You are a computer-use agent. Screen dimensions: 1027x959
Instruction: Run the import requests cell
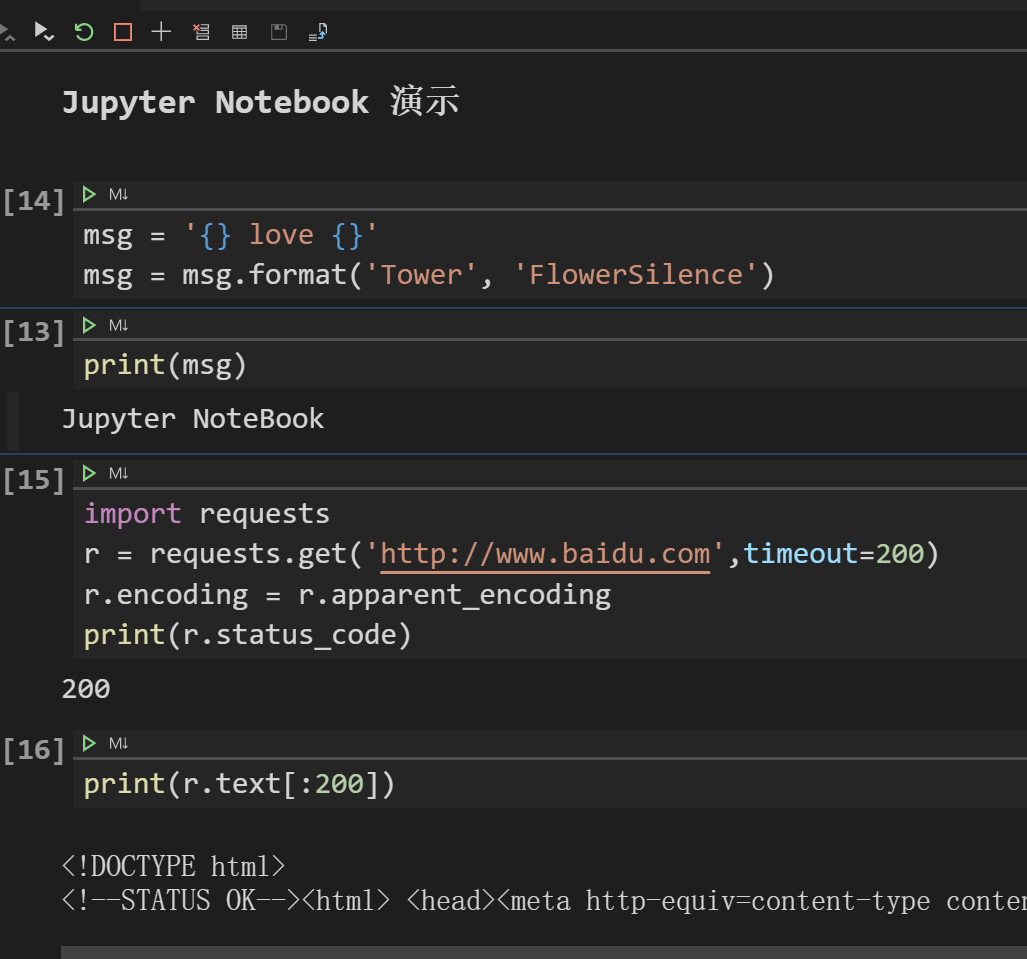pyautogui.click(x=89, y=473)
